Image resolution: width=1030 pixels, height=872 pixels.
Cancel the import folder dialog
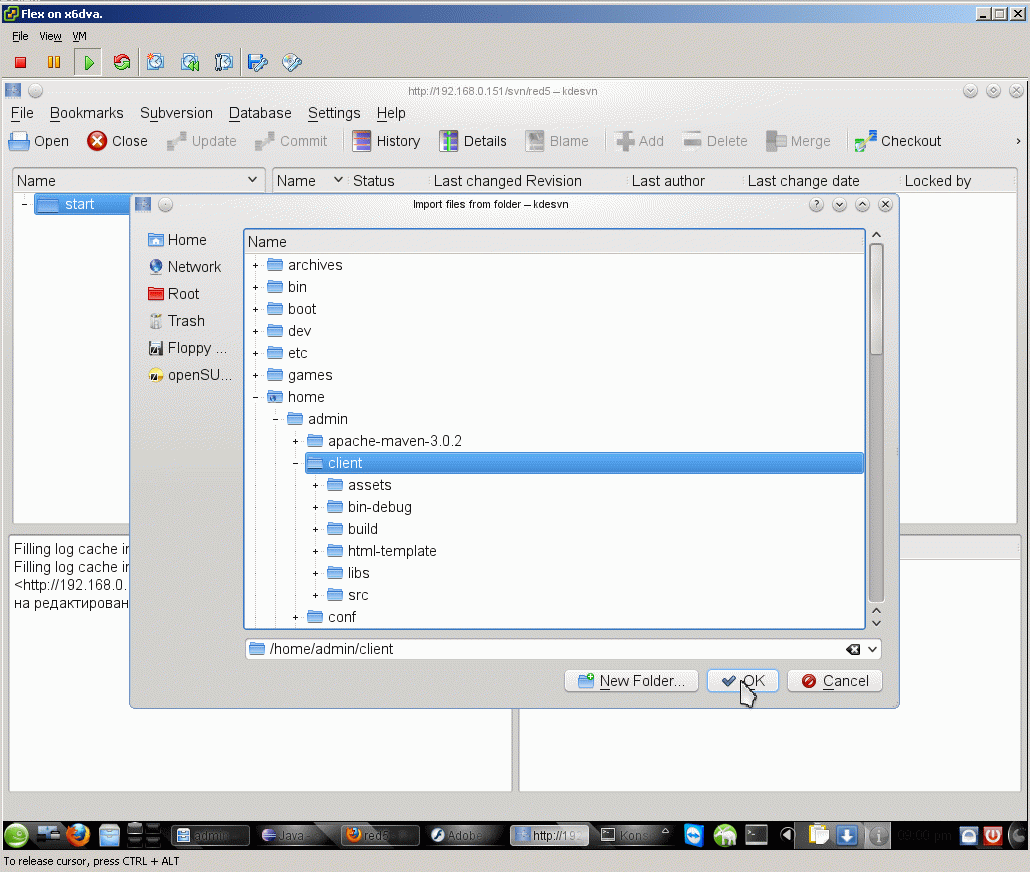pos(835,681)
